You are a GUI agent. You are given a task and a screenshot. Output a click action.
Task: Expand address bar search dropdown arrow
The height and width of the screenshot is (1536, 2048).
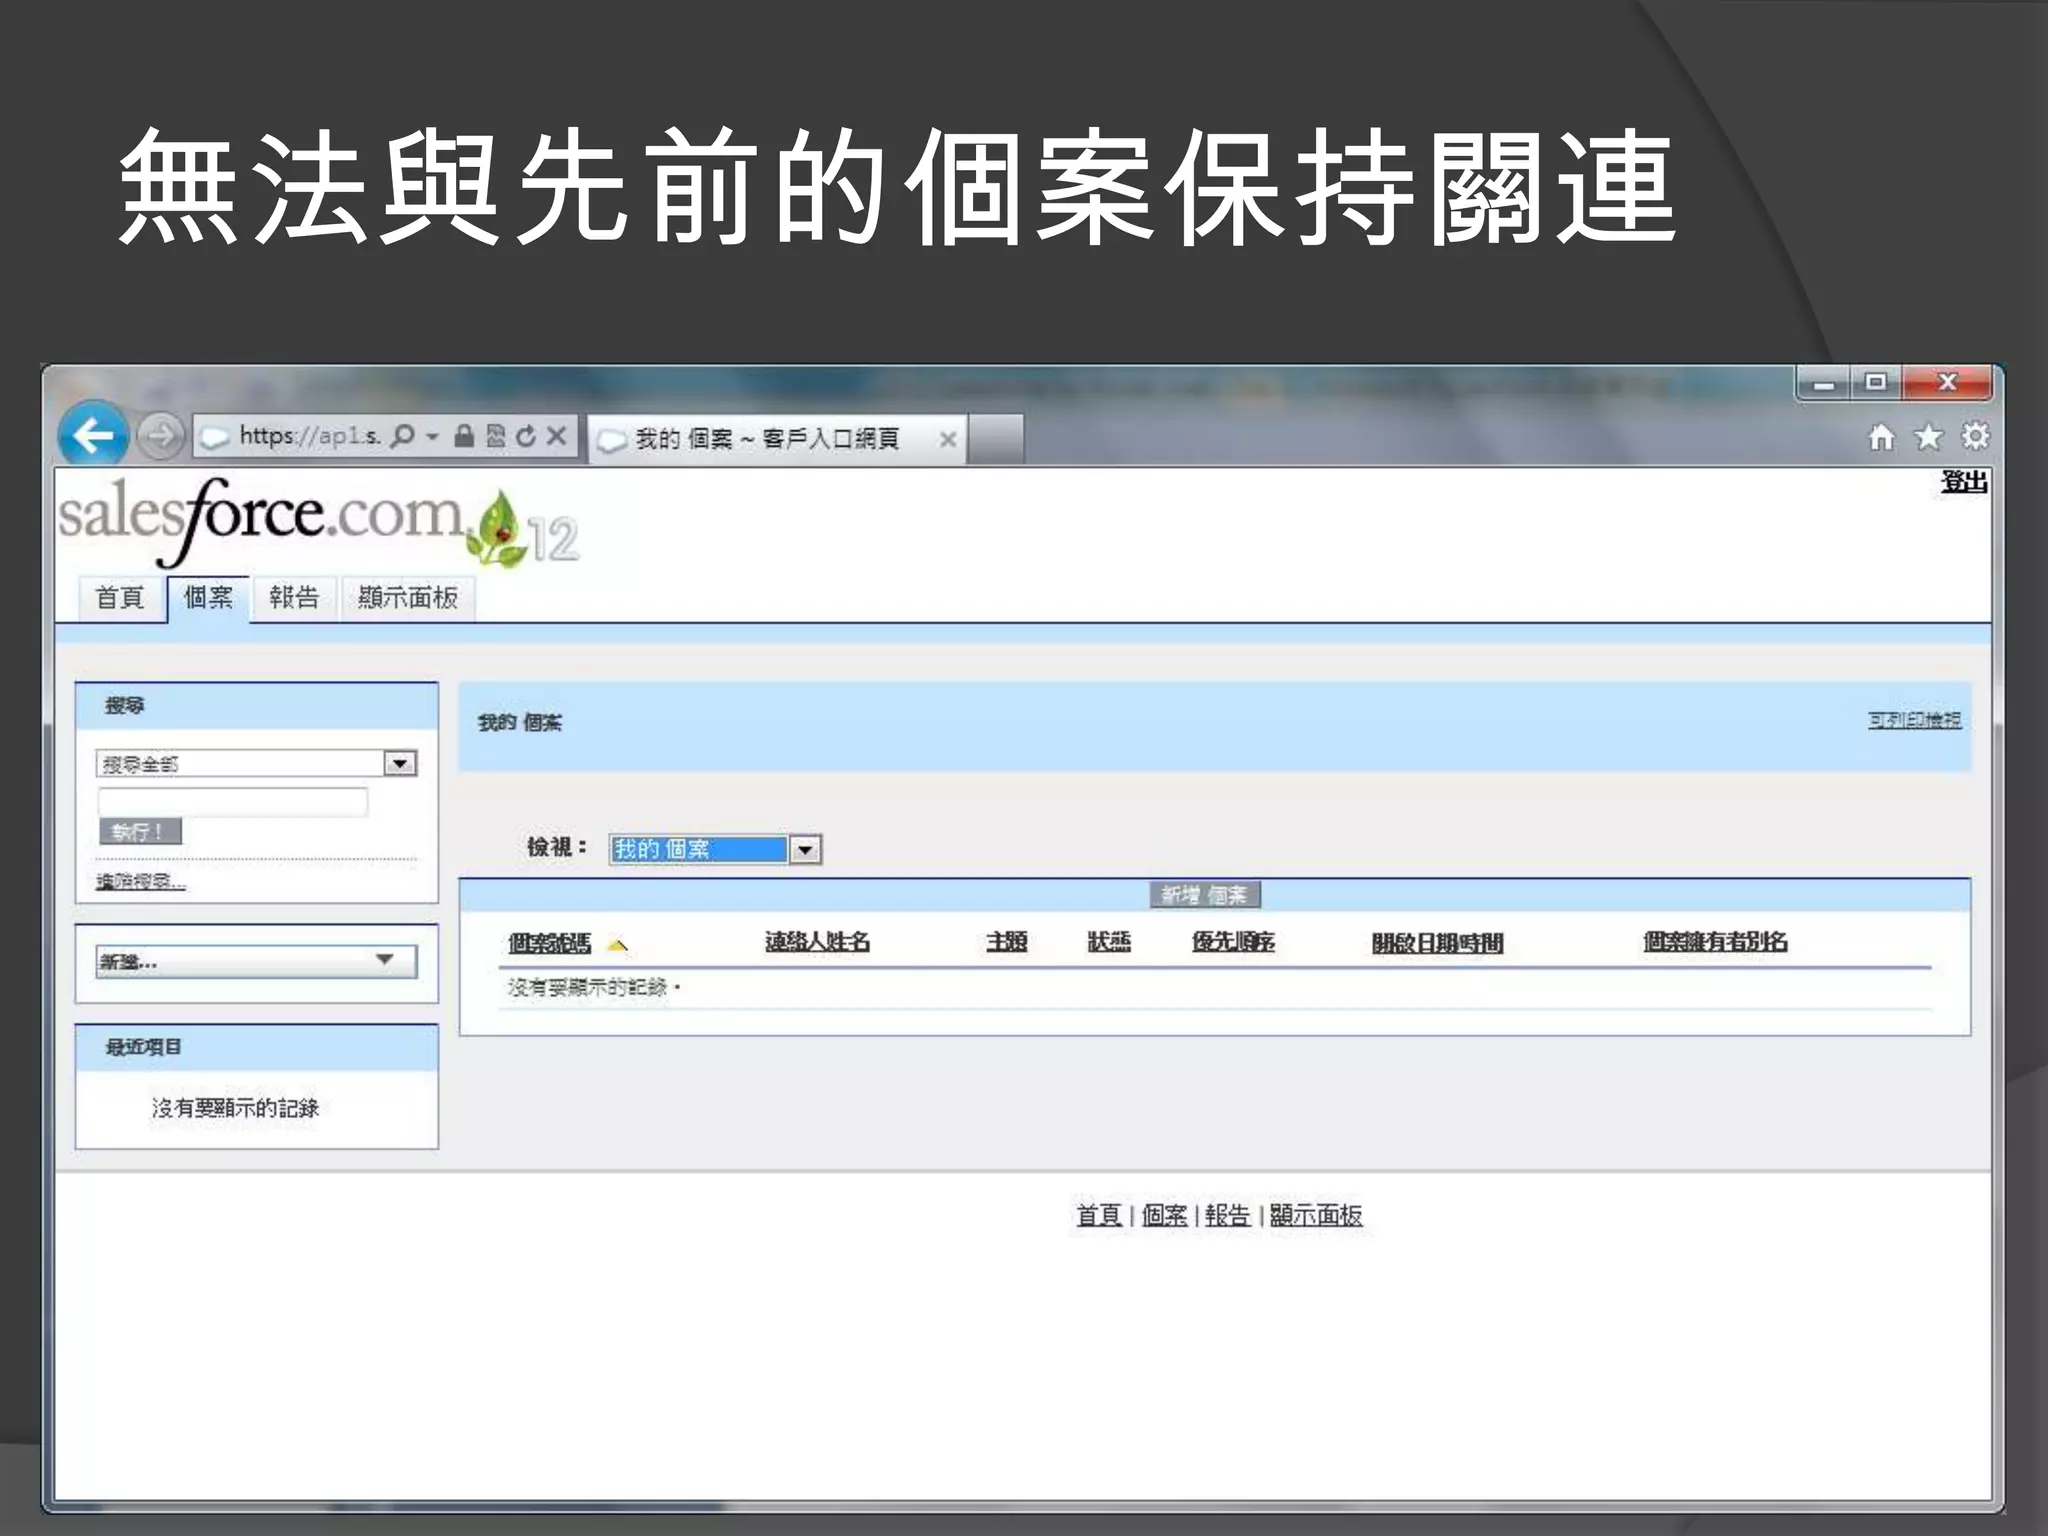point(432,437)
